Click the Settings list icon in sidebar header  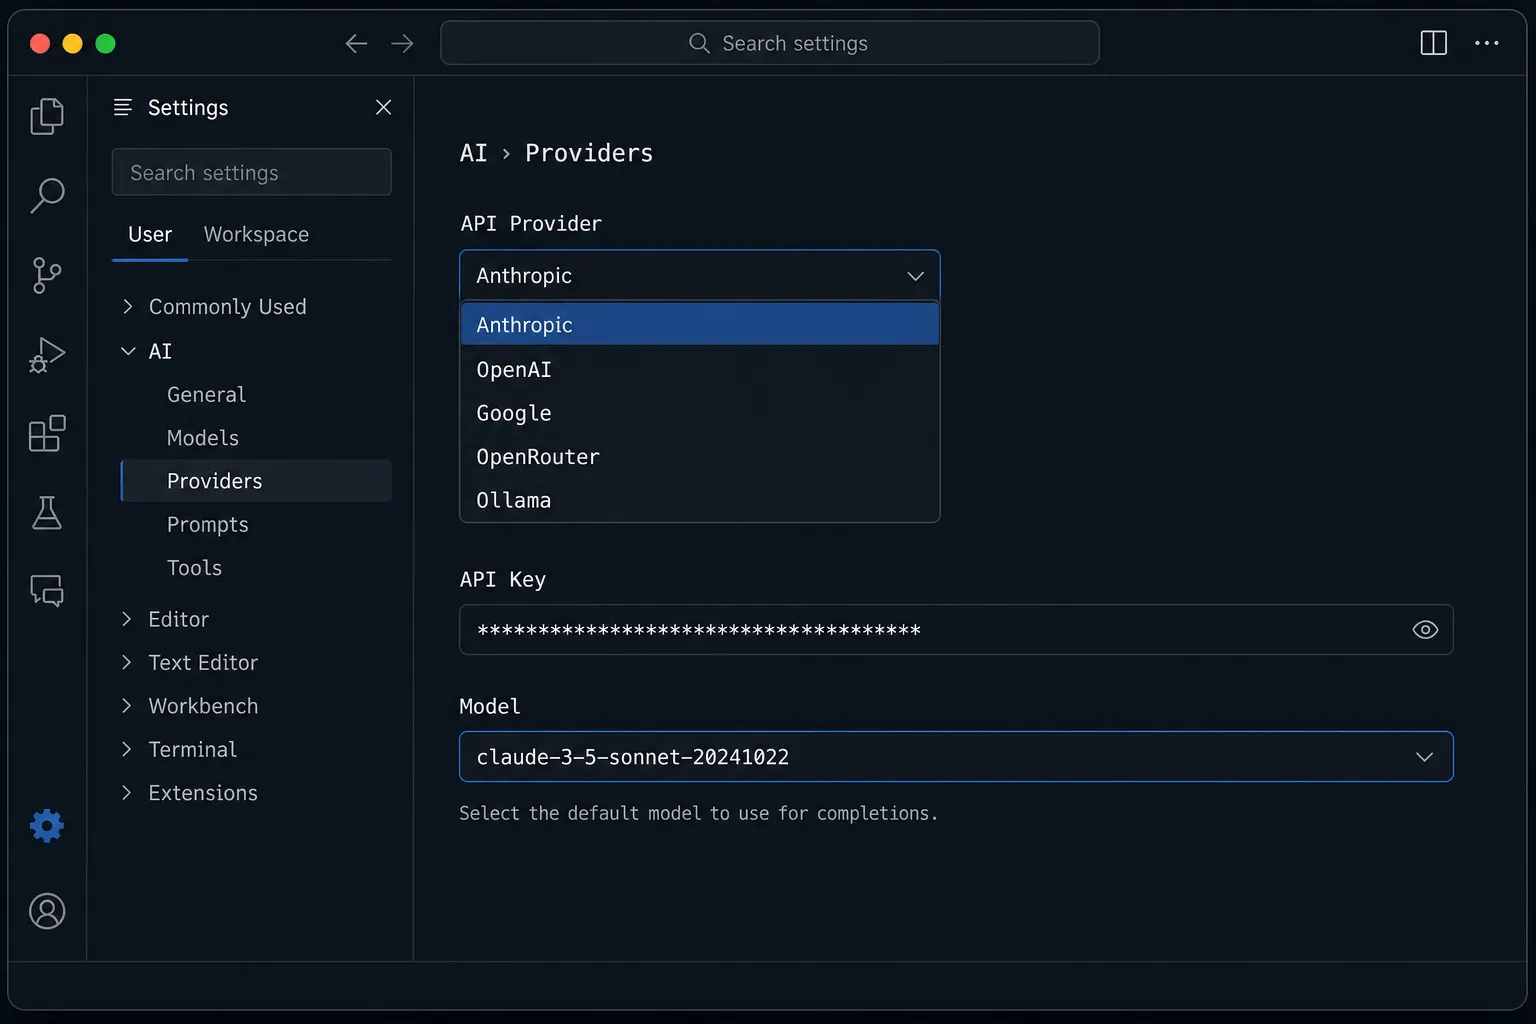pyautogui.click(x=123, y=107)
